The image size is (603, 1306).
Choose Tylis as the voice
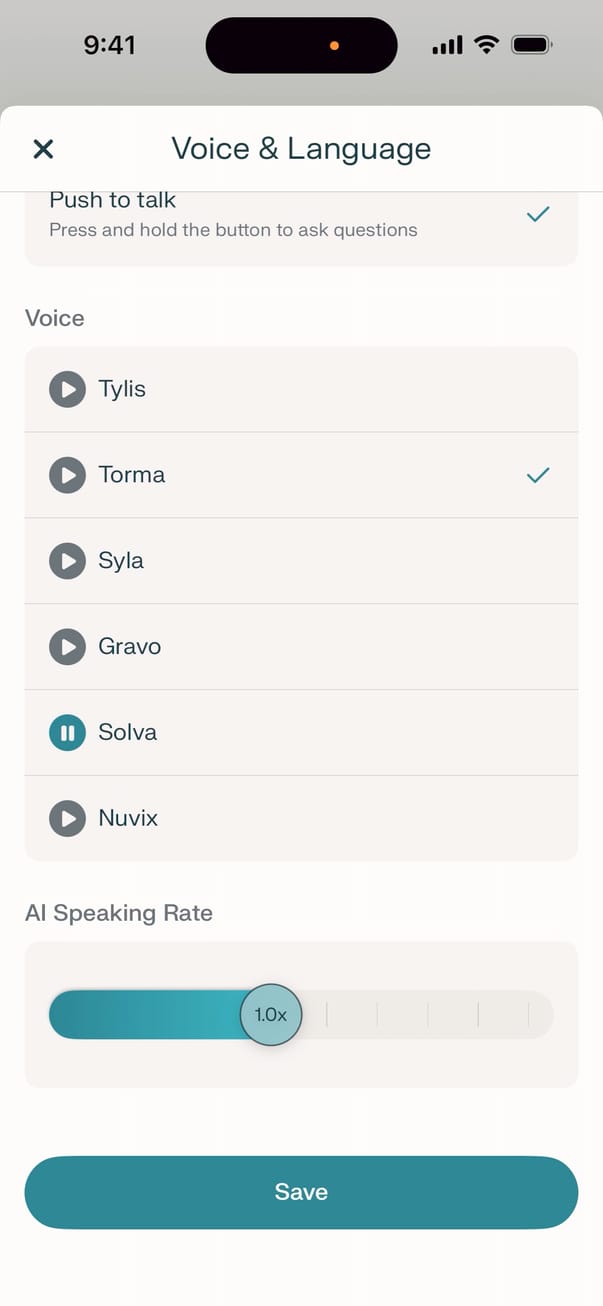click(300, 389)
